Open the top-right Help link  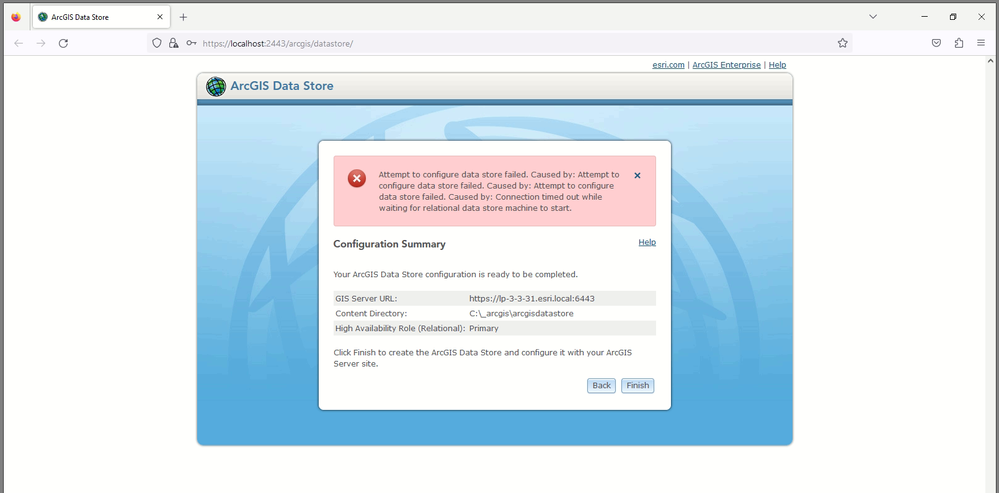click(x=777, y=65)
